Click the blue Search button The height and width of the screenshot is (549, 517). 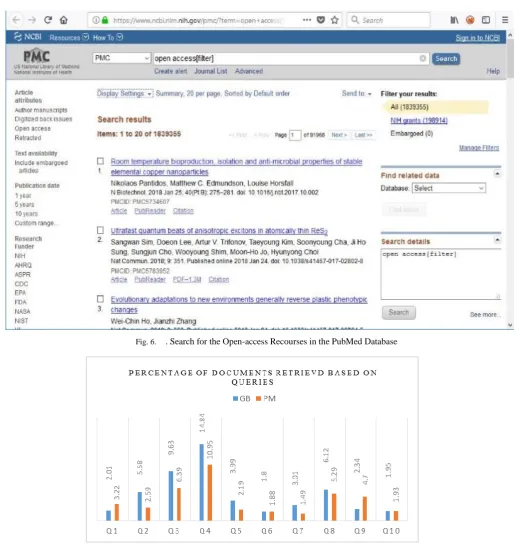[446, 58]
